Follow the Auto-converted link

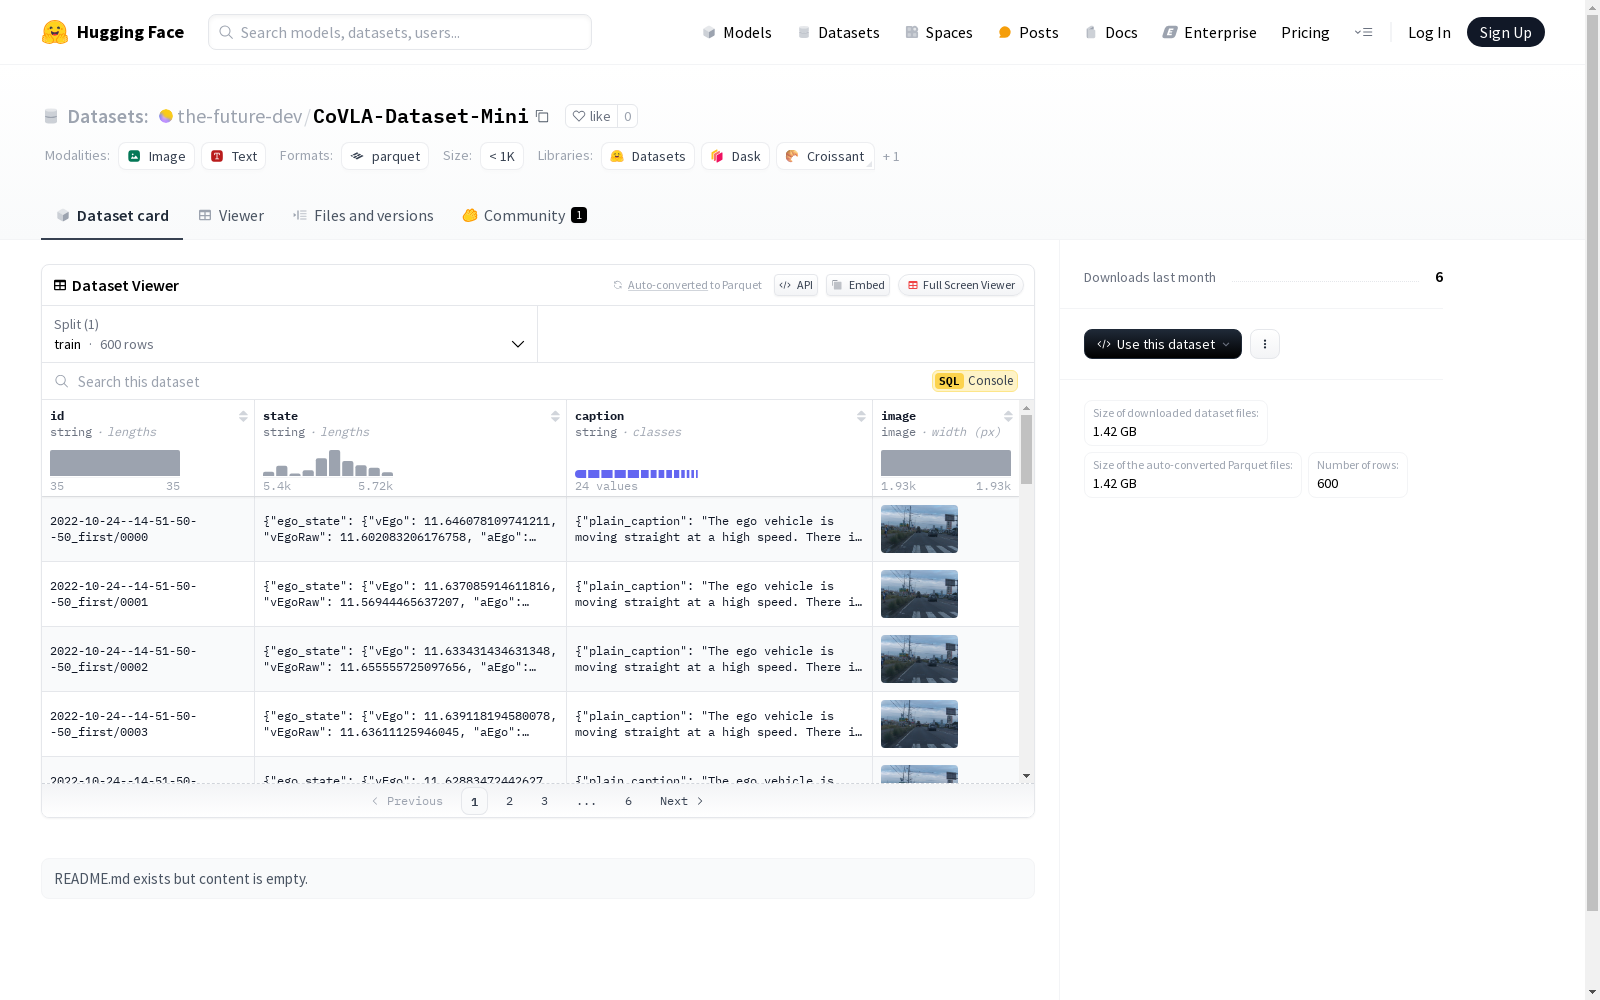pyautogui.click(x=667, y=285)
